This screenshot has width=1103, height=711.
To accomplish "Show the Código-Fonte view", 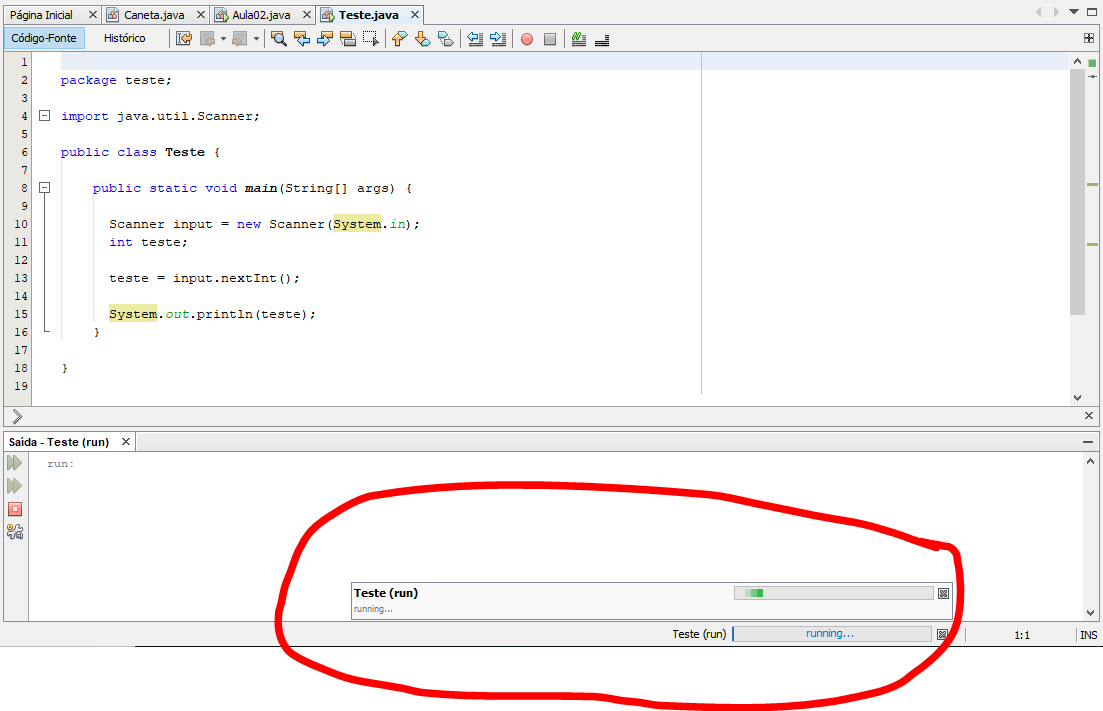I will [x=44, y=38].
